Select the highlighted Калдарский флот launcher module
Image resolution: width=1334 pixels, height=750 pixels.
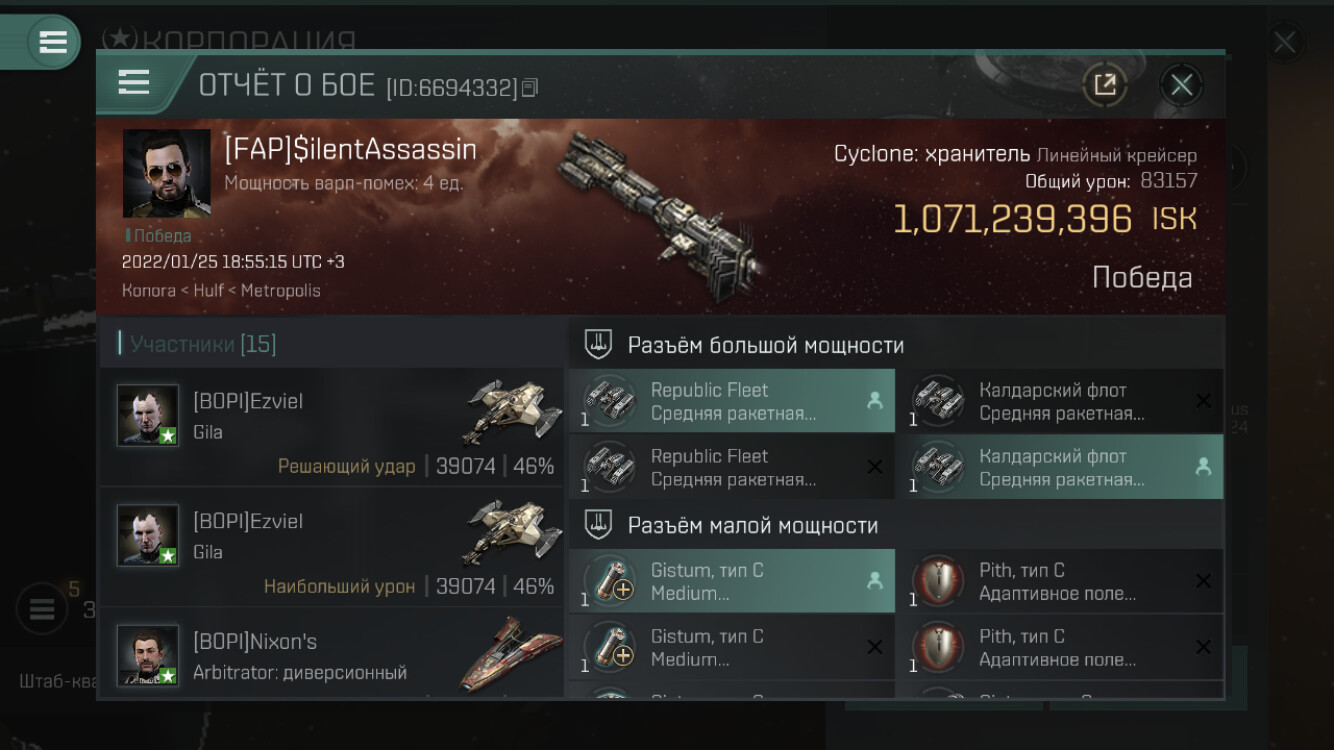[1060, 467]
